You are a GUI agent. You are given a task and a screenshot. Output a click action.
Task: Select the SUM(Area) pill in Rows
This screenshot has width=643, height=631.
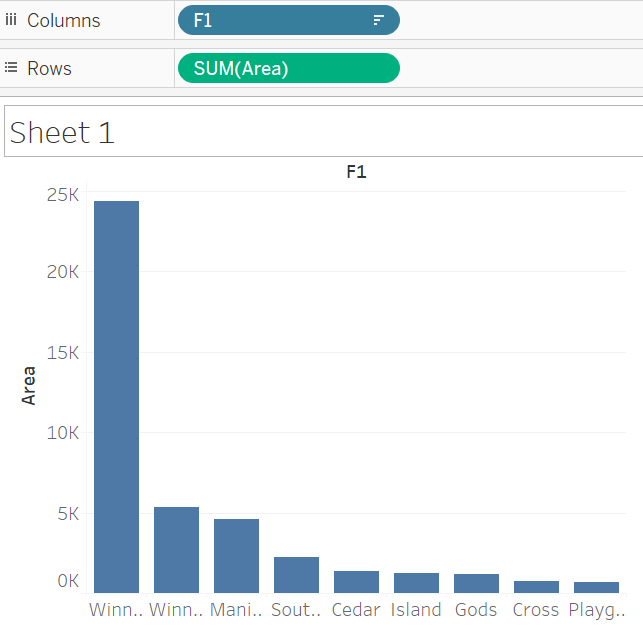pos(288,68)
